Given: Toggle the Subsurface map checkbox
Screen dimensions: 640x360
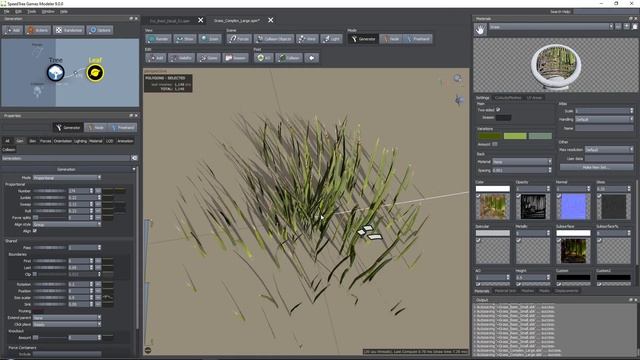Looking at the screenshot, I should tap(559, 240).
